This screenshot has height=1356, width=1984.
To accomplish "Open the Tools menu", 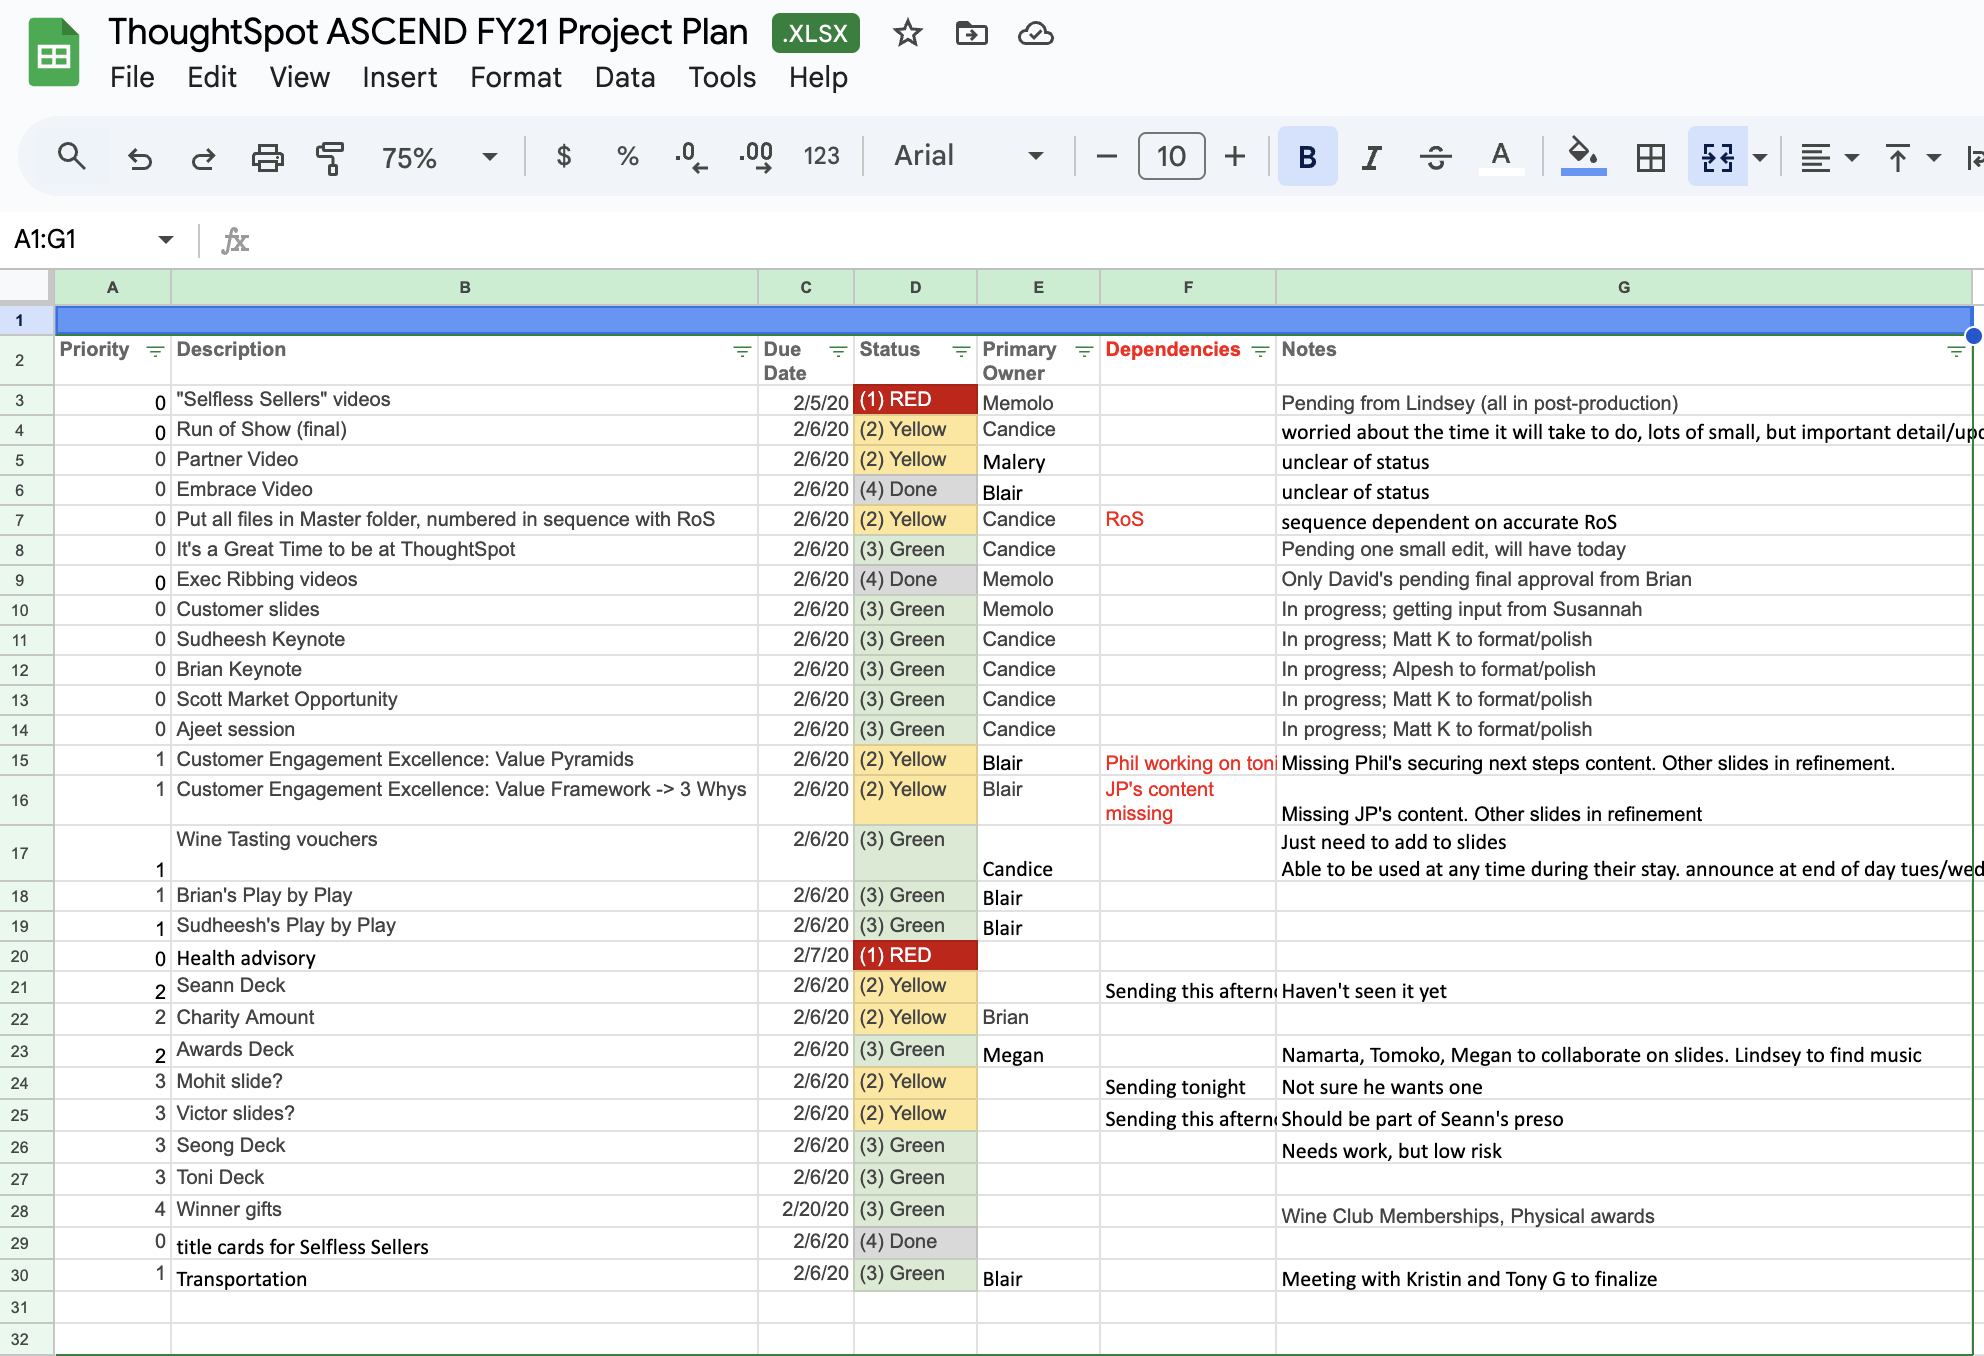I will pyautogui.click(x=722, y=77).
